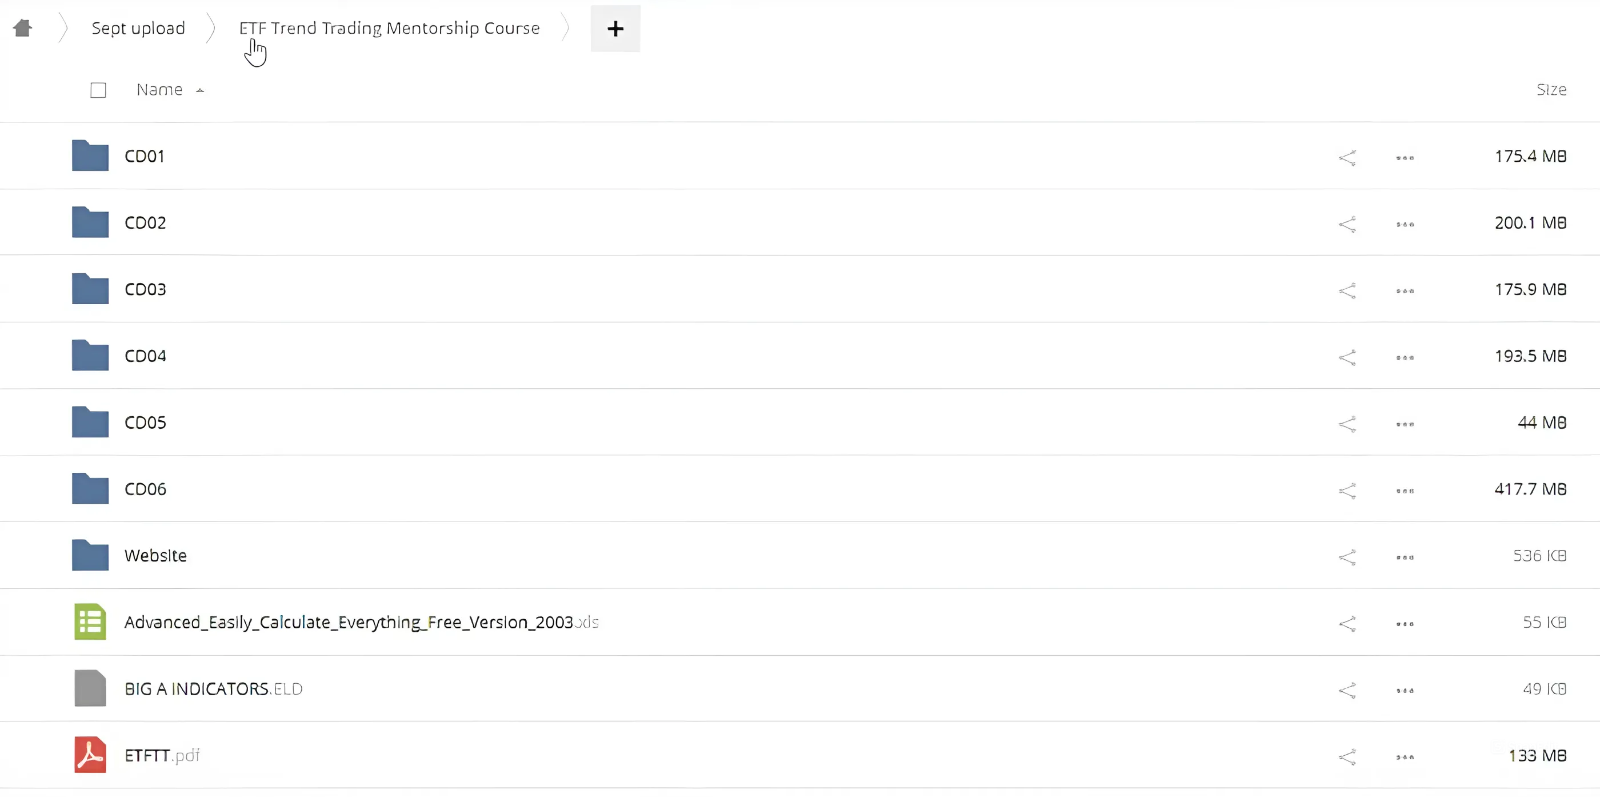
Task: Share the CD02 folder
Action: (1347, 224)
